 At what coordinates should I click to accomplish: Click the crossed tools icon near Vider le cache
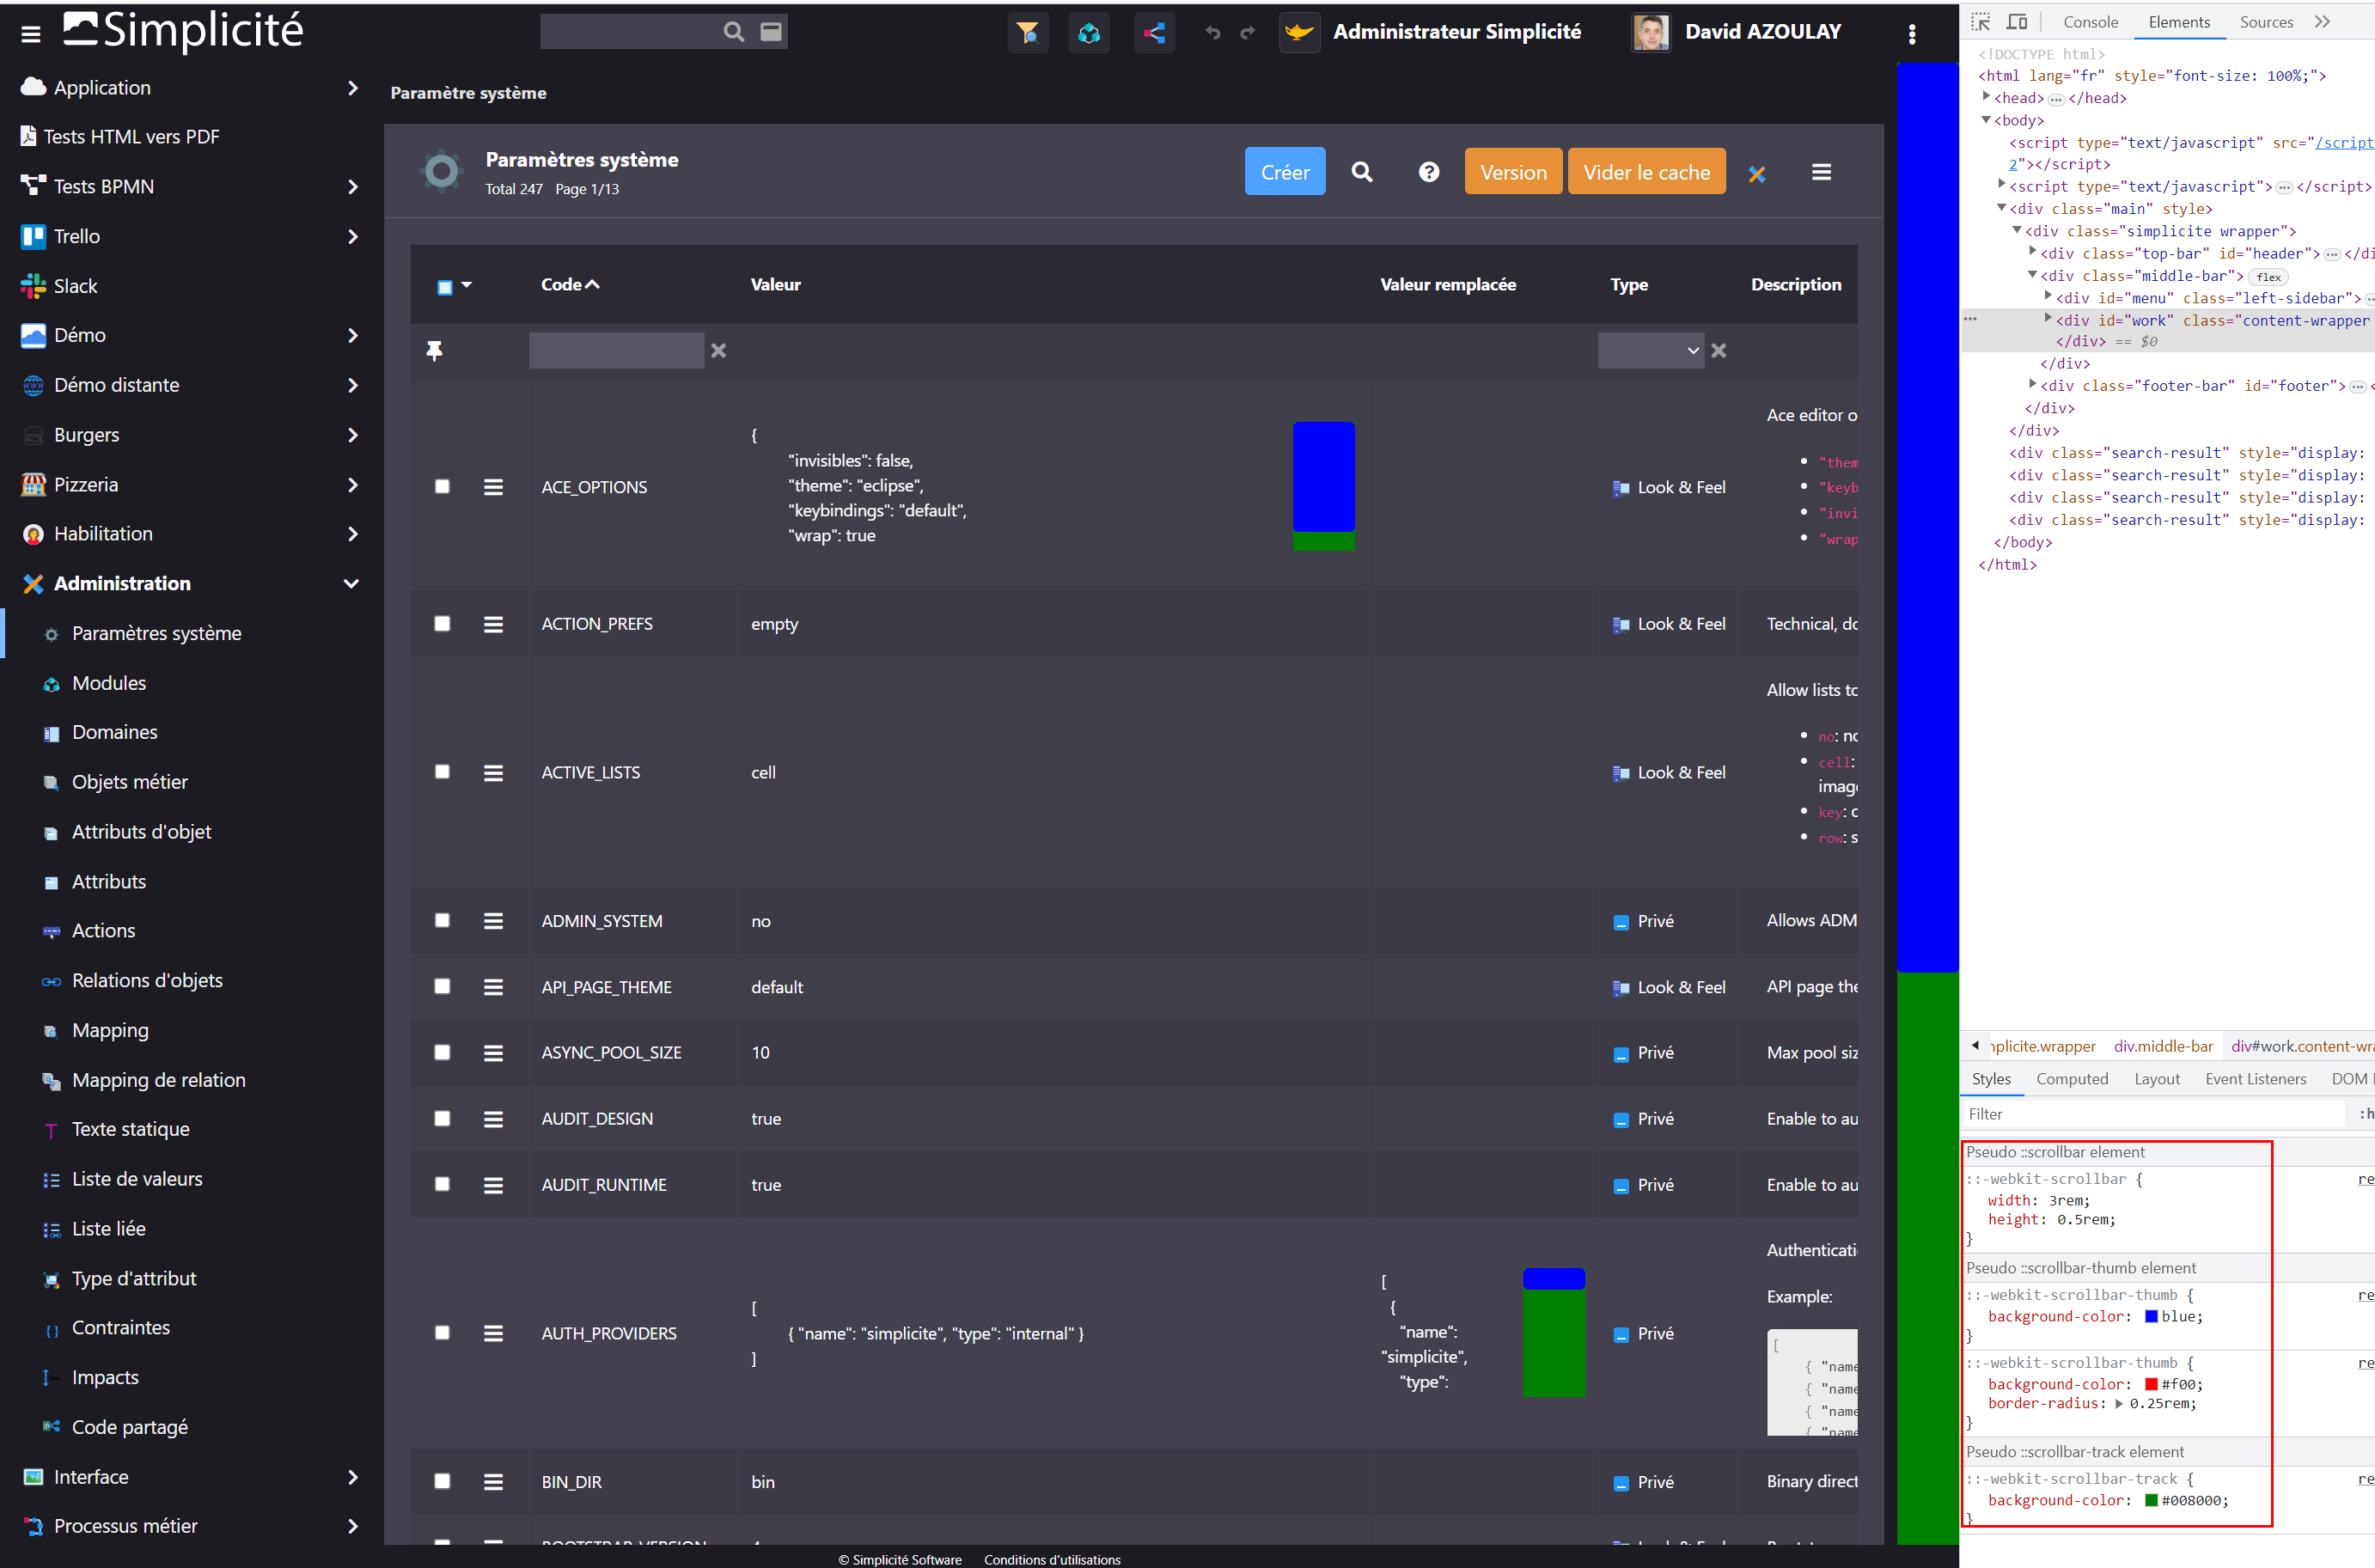coord(1756,174)
